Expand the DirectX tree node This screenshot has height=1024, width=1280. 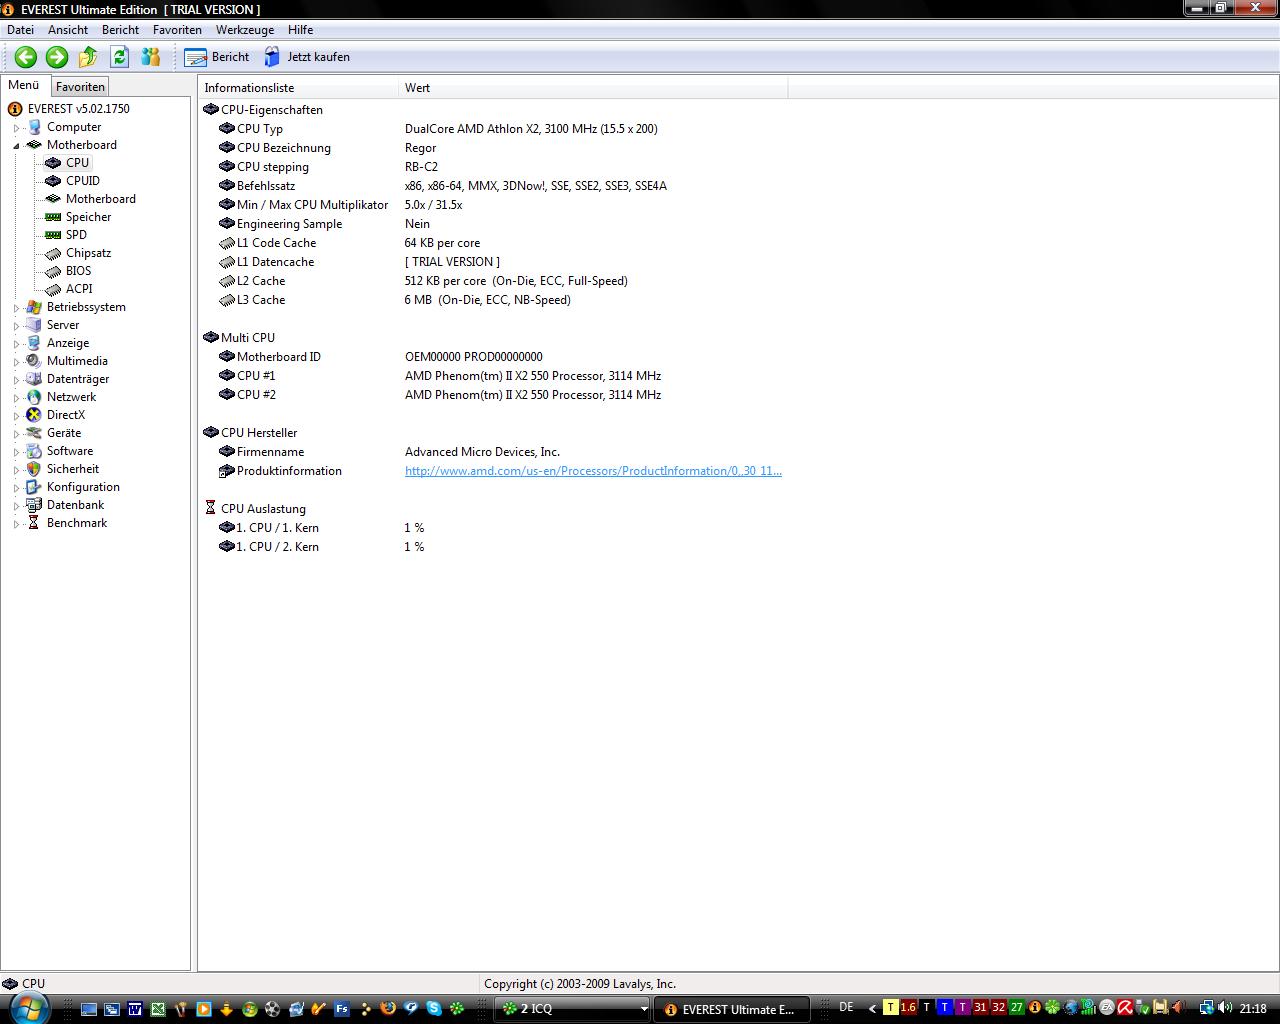[17, 416]
